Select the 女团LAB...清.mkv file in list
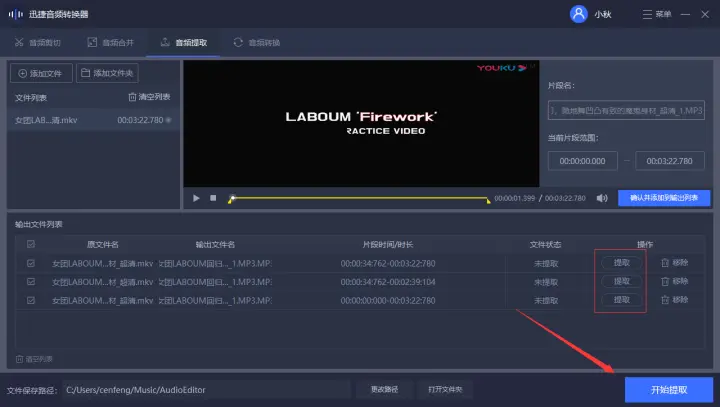The height and width of the screenshot is (407, 720). [x=93, y=120]
